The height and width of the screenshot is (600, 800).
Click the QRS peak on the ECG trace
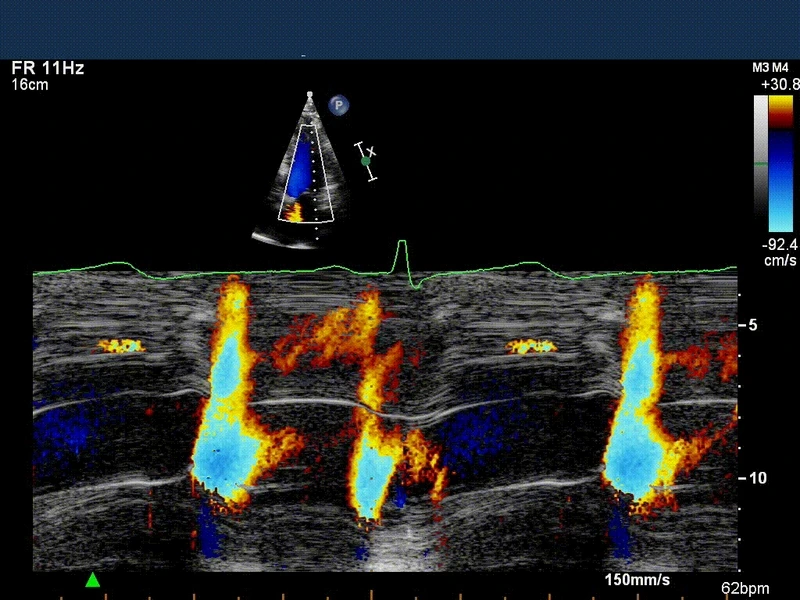coord(402,243)
